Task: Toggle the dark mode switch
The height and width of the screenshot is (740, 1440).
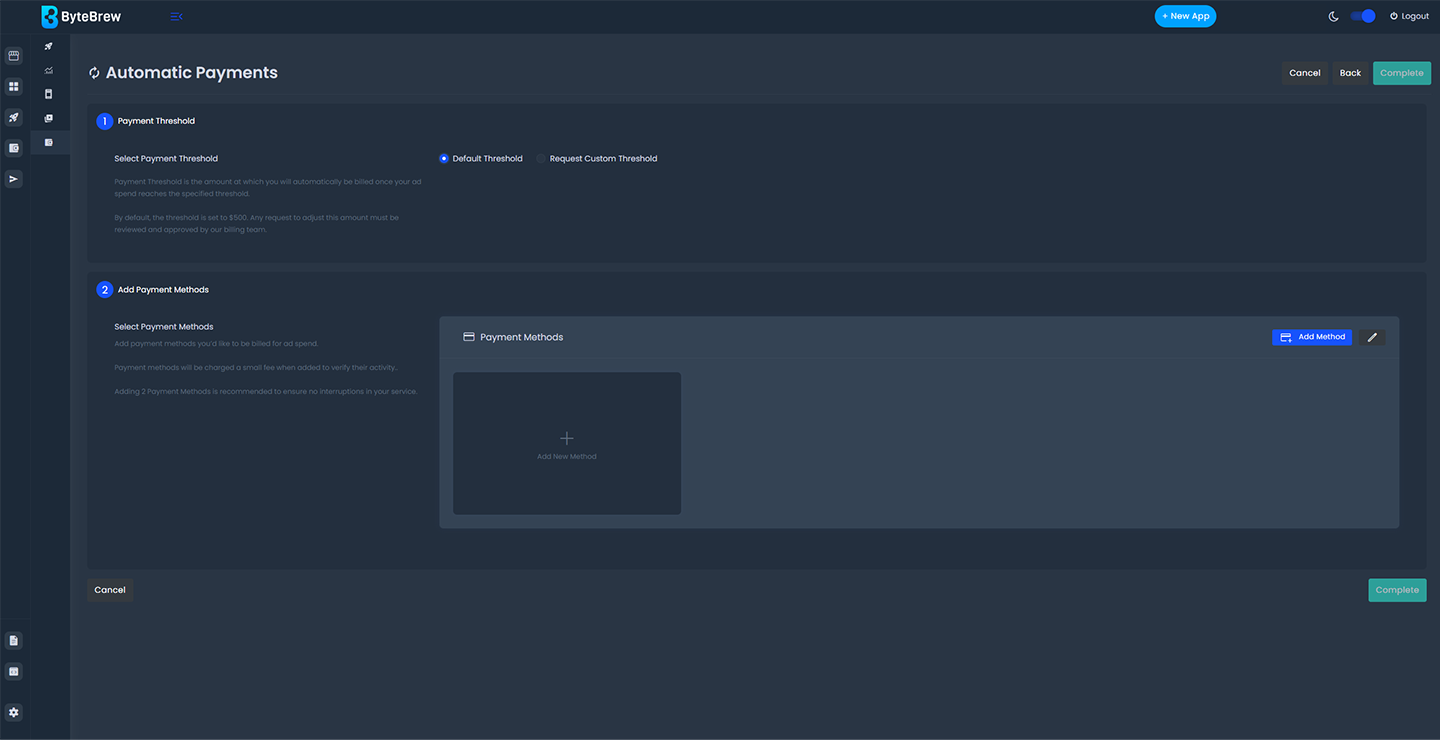Action: click(1362, 16)
